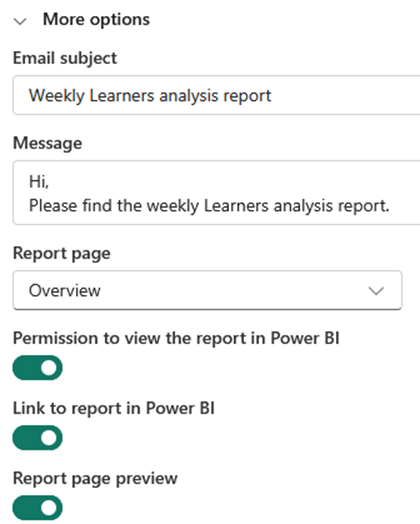Collapse the More options chevron
Screen dimensions: 420x524
[x=20, y=21]
